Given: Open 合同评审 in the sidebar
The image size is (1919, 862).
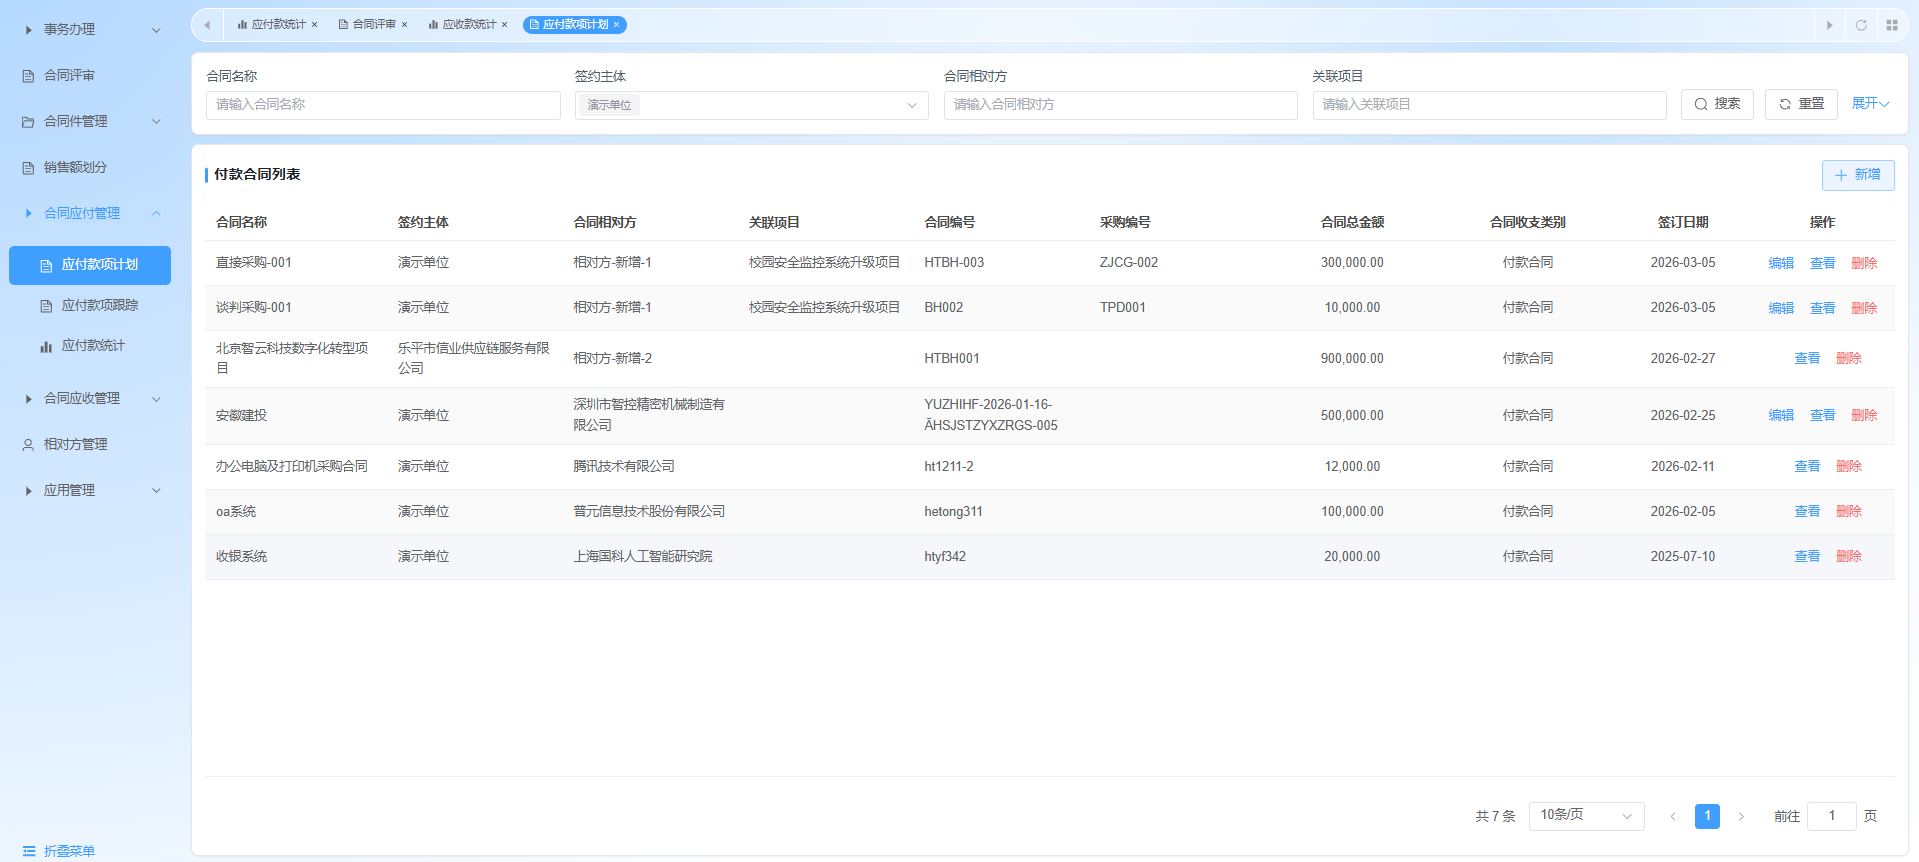Looking at the screenshot, I should [90, 76].
